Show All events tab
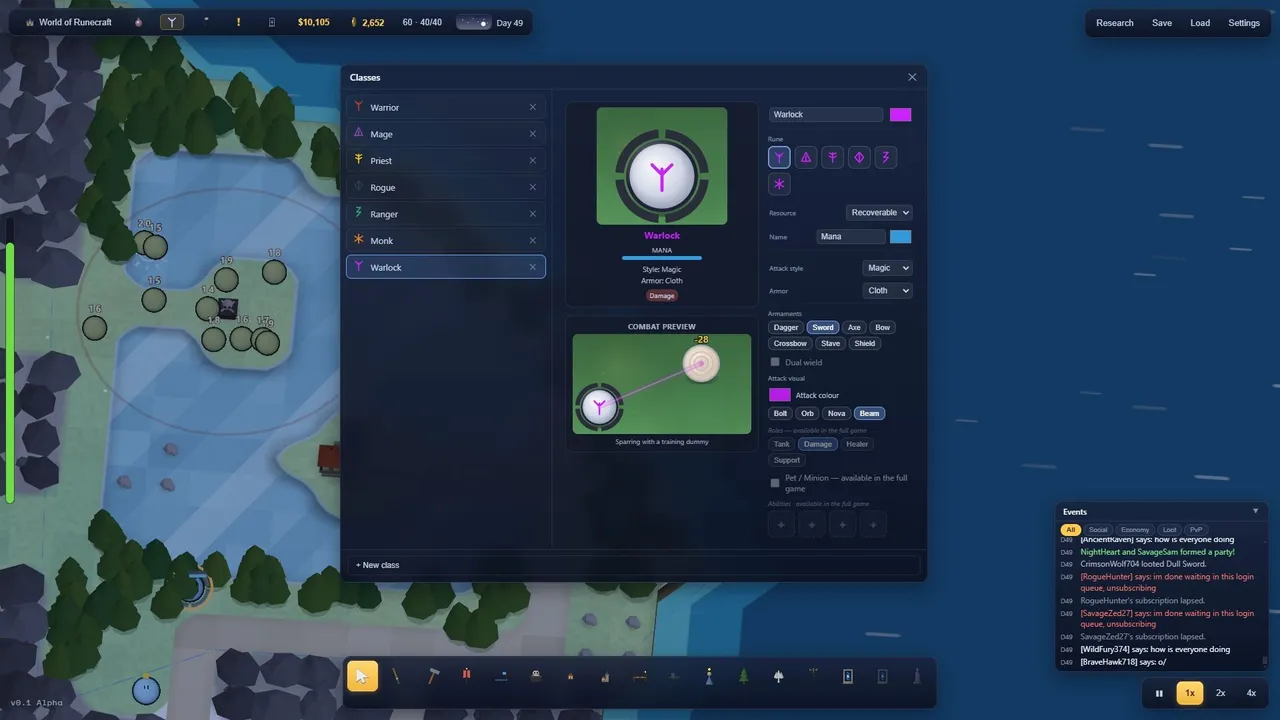This screenshot has height=720, width=1280. (x=1071, y=530)
